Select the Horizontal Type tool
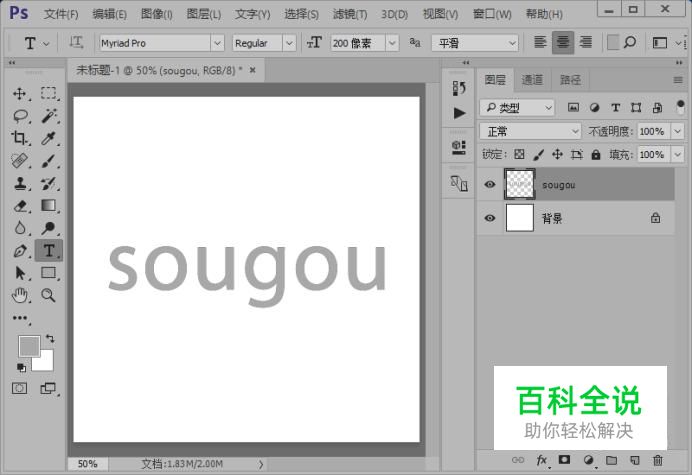 point(49,251)
